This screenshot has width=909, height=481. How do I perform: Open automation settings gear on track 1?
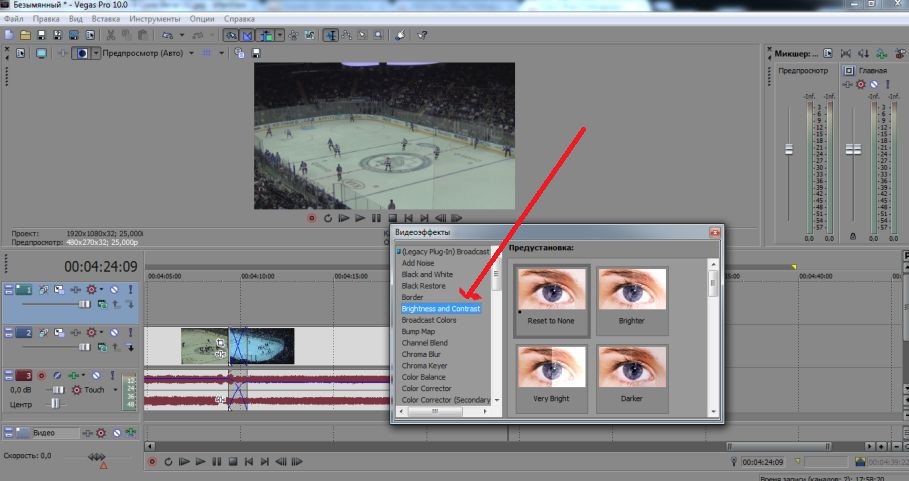(x=91, y=289)
